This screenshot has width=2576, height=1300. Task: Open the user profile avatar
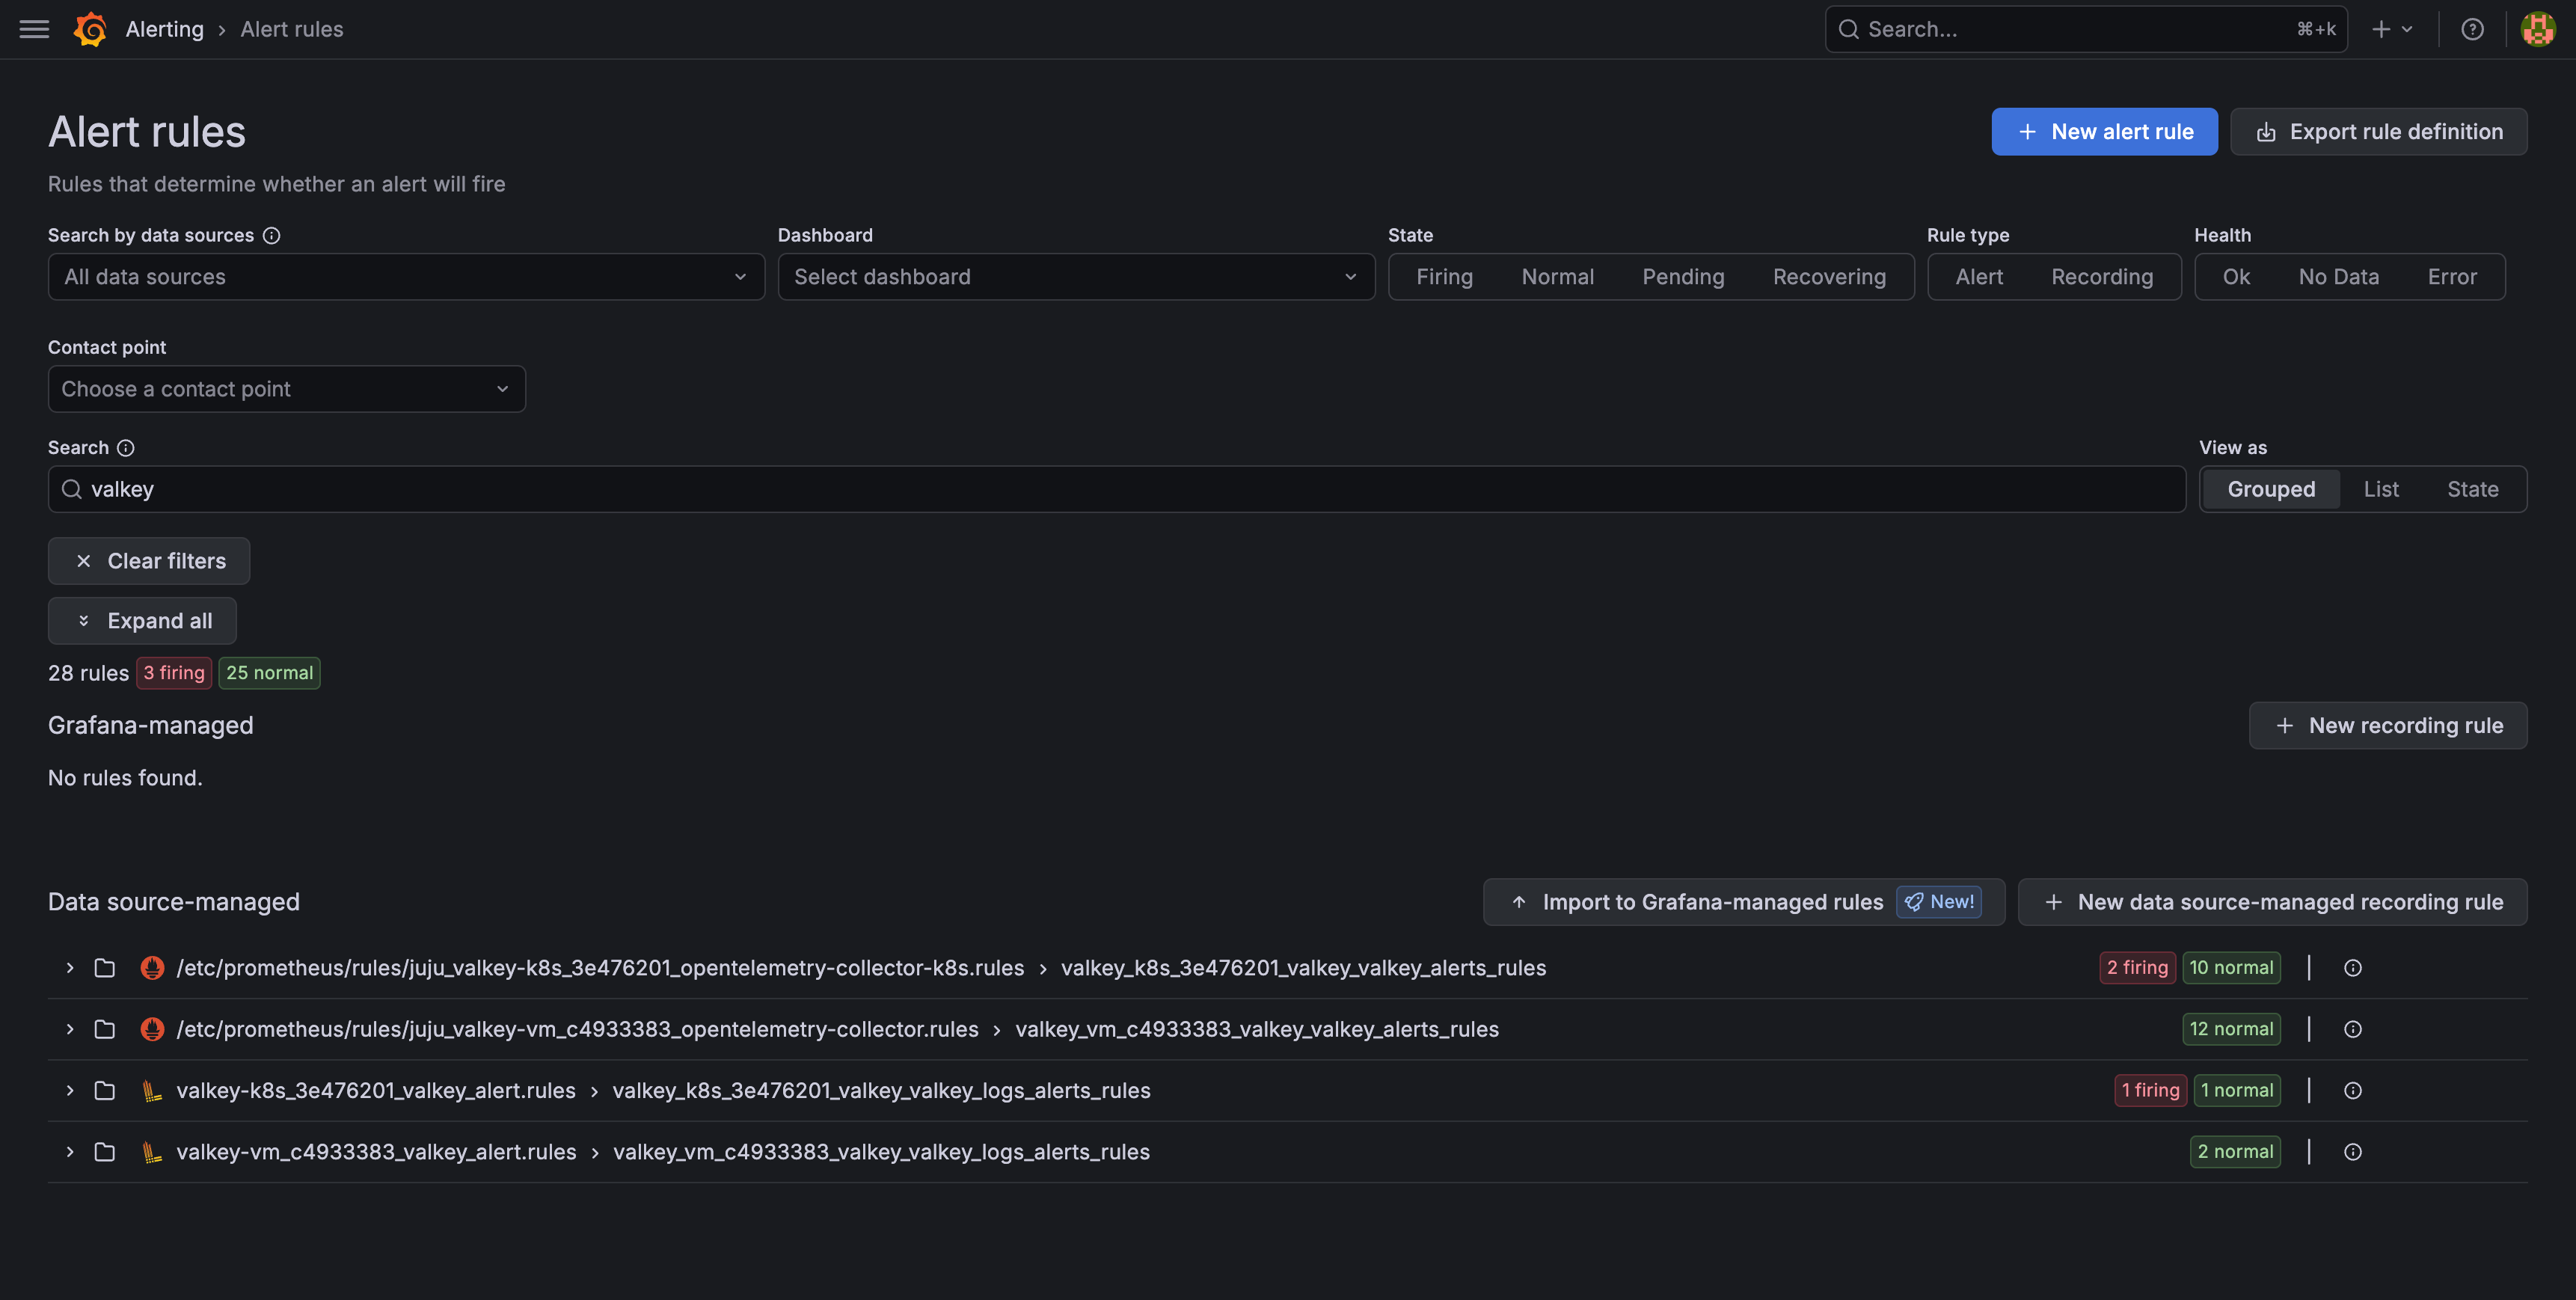click(x=2538, y=29)
